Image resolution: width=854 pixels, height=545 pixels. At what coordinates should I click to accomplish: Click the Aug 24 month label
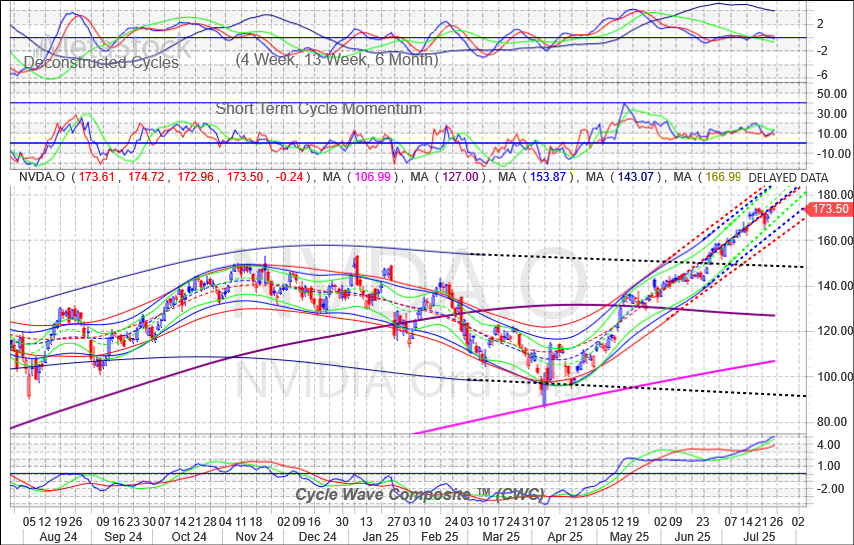point(58,536)
